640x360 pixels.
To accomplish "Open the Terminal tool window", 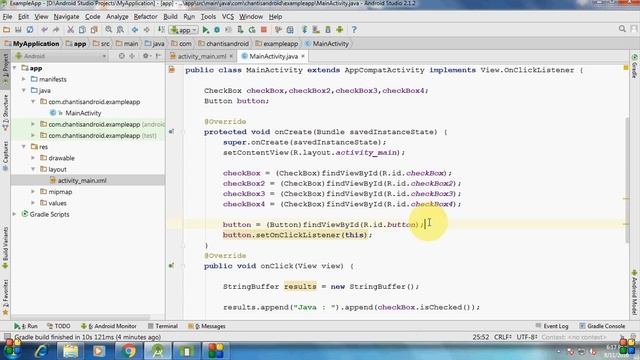I will click(x=162, y=326).
